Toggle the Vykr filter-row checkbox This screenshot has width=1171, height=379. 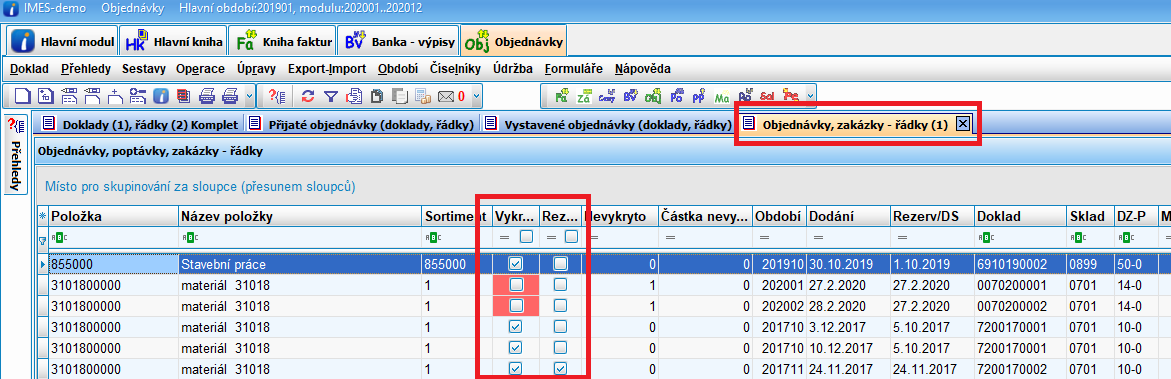click(x=527, y=237)
